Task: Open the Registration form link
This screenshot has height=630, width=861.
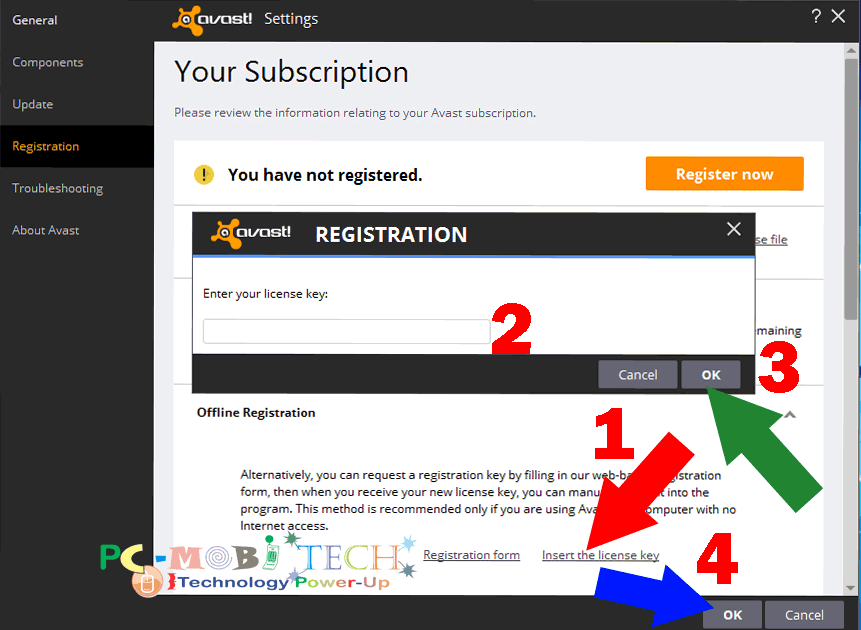Action: (x=471, y=555)
